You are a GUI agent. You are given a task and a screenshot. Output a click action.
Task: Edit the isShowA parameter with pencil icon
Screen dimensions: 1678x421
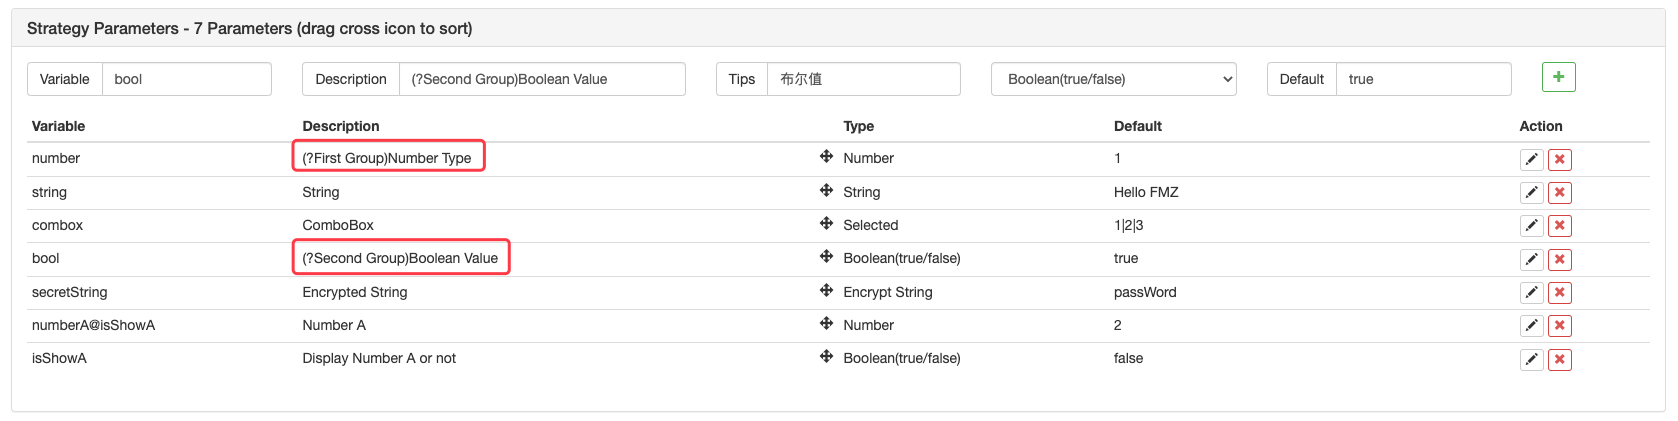(x=1531, y=360)
